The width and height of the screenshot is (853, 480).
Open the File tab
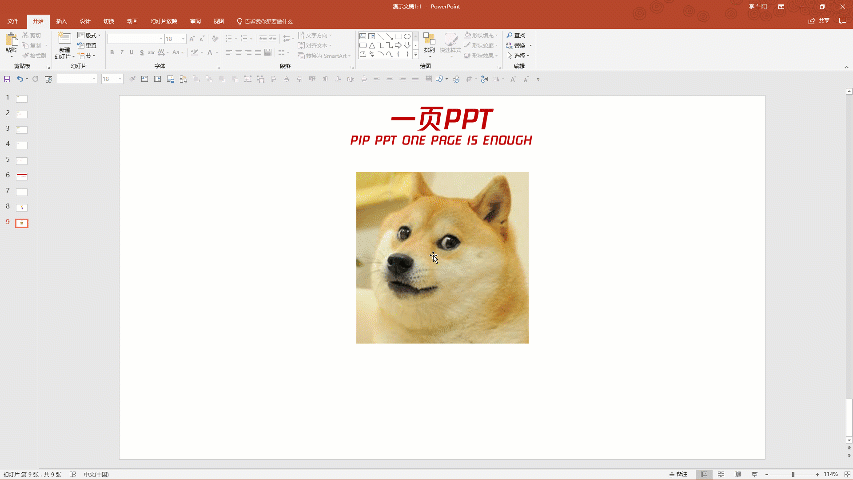pyautogui.click(x=13, y=21)
